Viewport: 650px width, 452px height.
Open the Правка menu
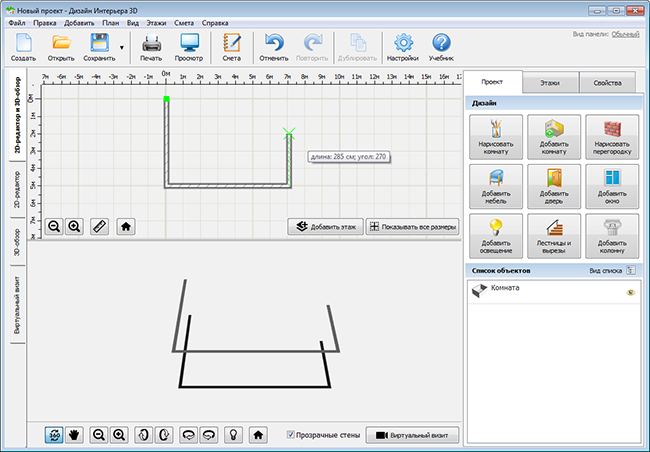click(x=45, y=23)
